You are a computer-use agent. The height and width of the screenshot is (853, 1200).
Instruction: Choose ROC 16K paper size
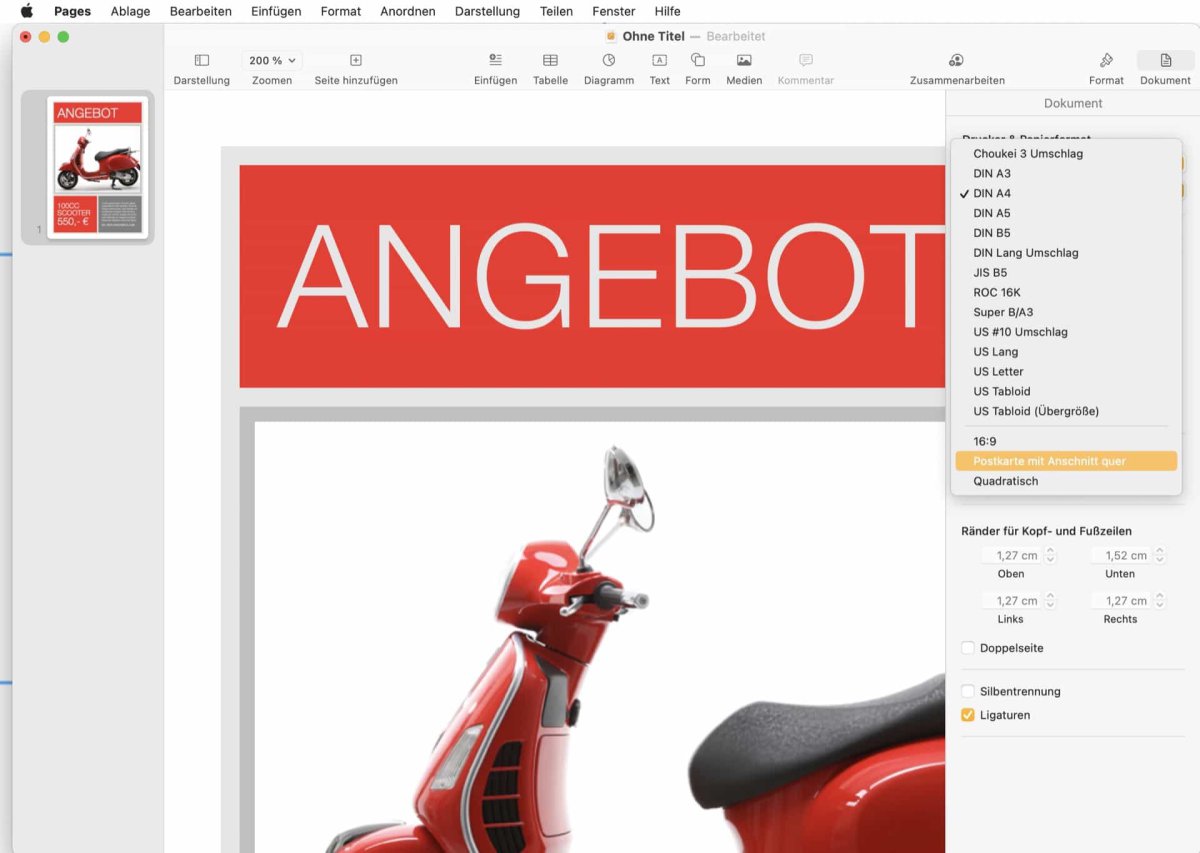tap(1066, 293)
